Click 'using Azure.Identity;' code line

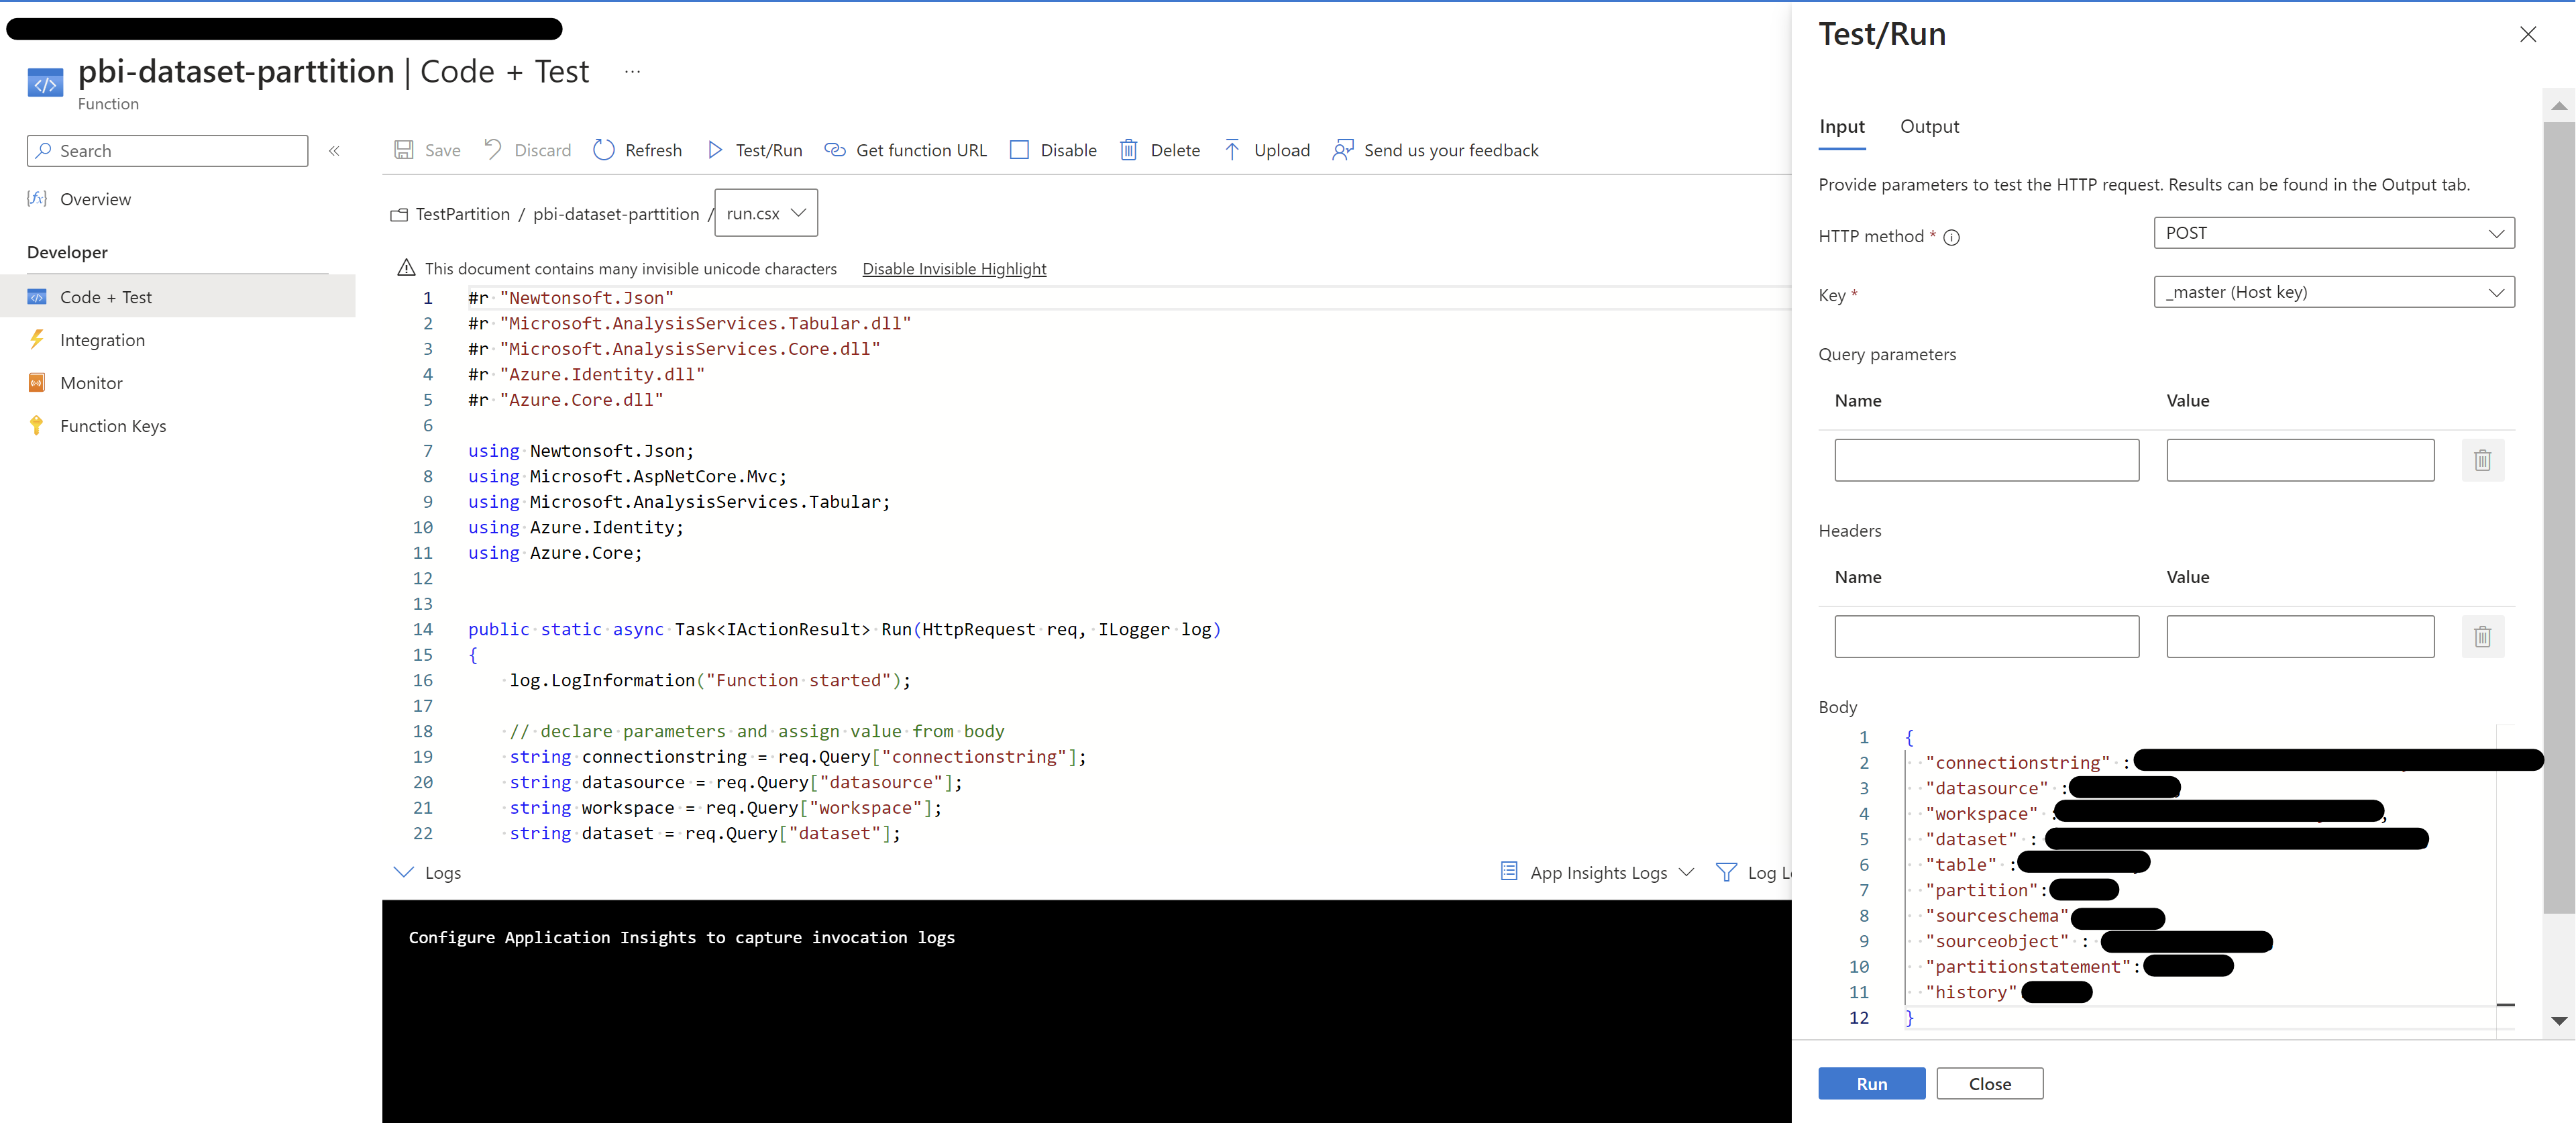coord(576,527)
